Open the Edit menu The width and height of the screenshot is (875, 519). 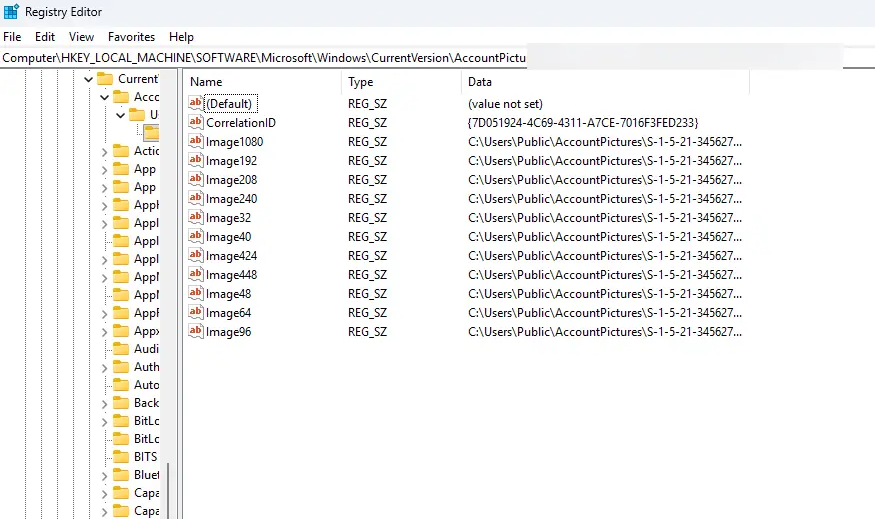(x=45, y=37)
